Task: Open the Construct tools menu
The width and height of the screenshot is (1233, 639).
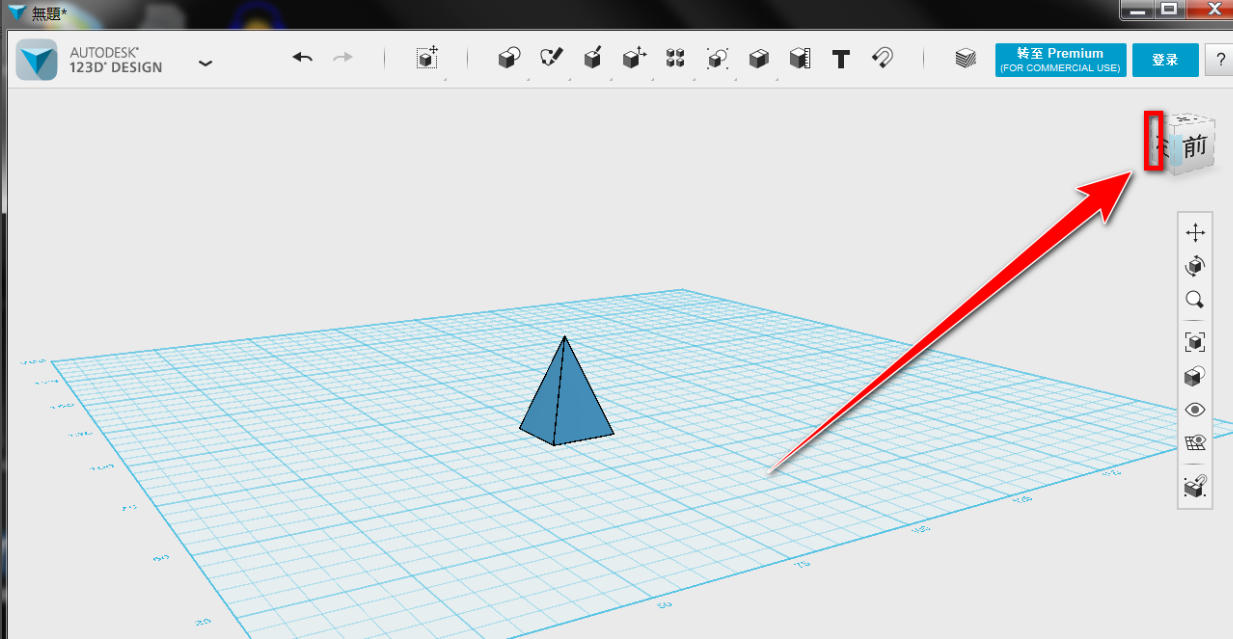Action: click(x=592, y=58)
